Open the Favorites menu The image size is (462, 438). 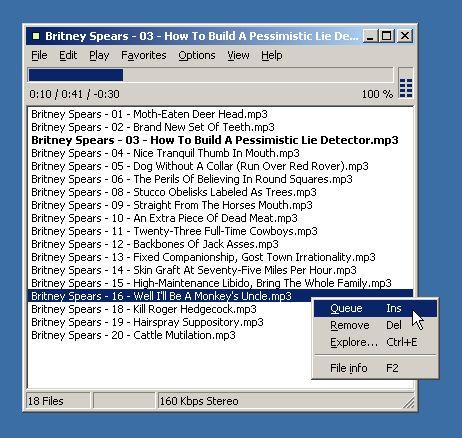tap(144, 55)
